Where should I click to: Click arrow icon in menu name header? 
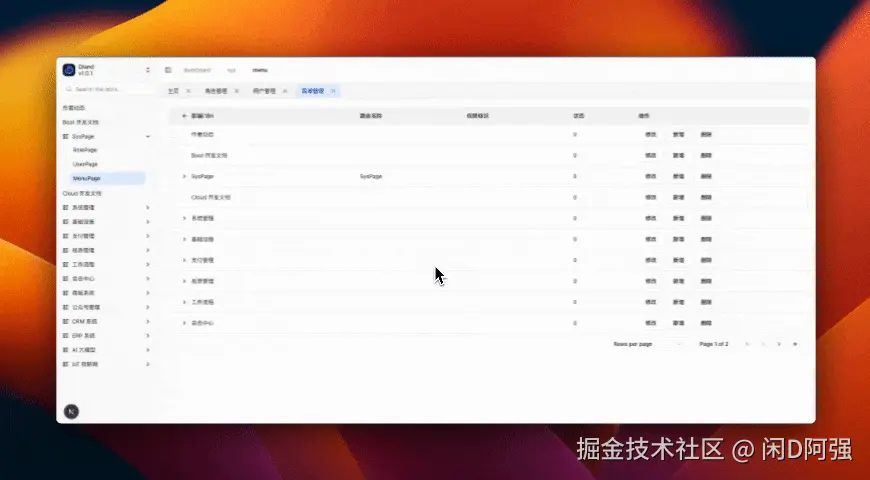point(185,116)
